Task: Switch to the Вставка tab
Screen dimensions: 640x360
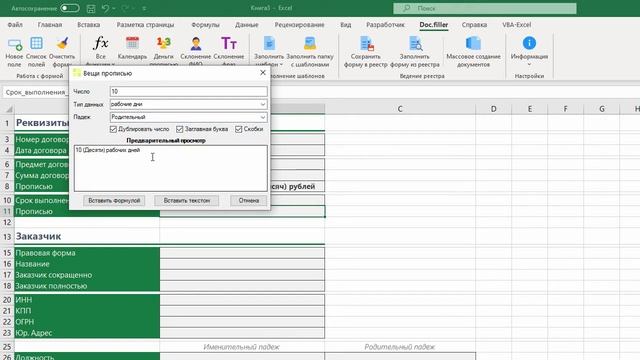Action: coord(89,25)
